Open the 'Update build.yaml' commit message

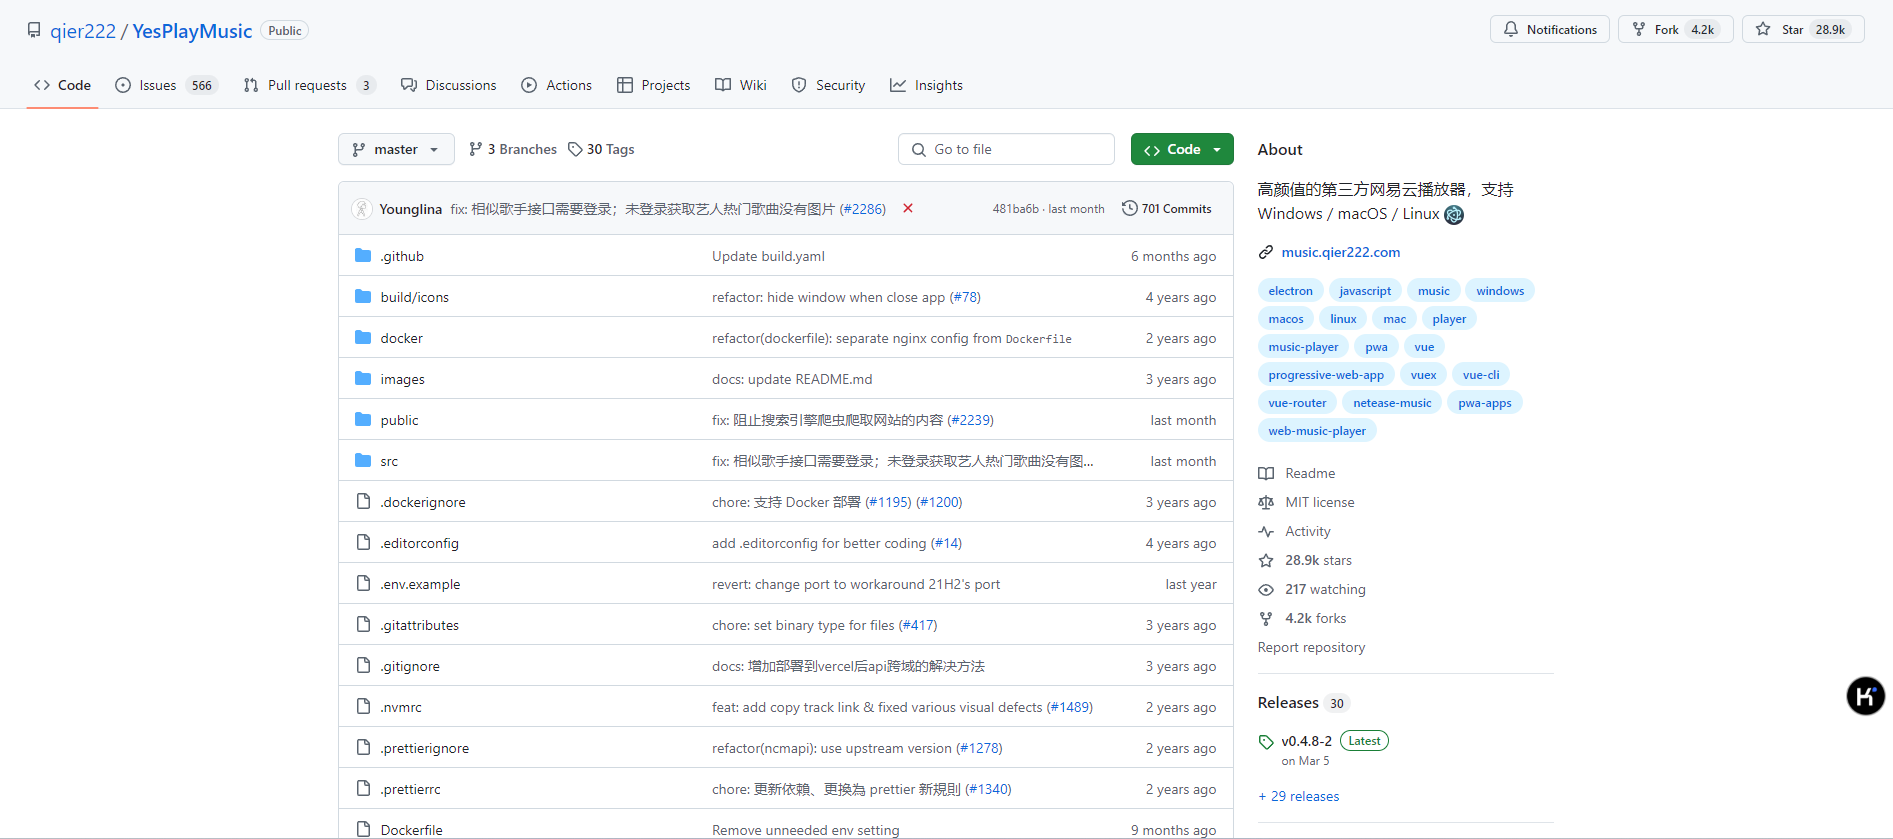768,256
